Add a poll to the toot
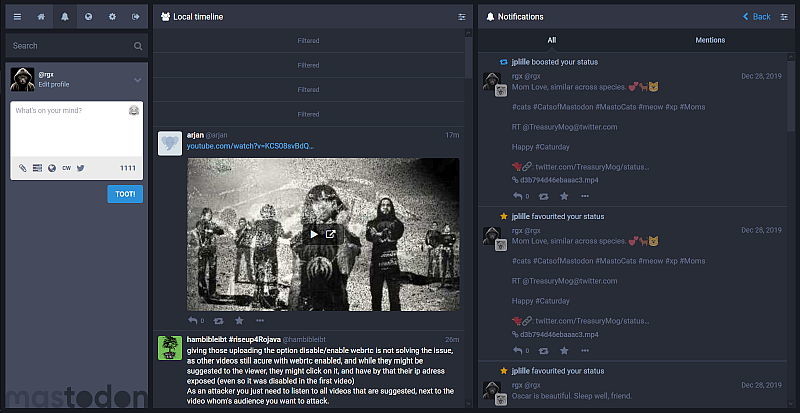 [37, 168]
